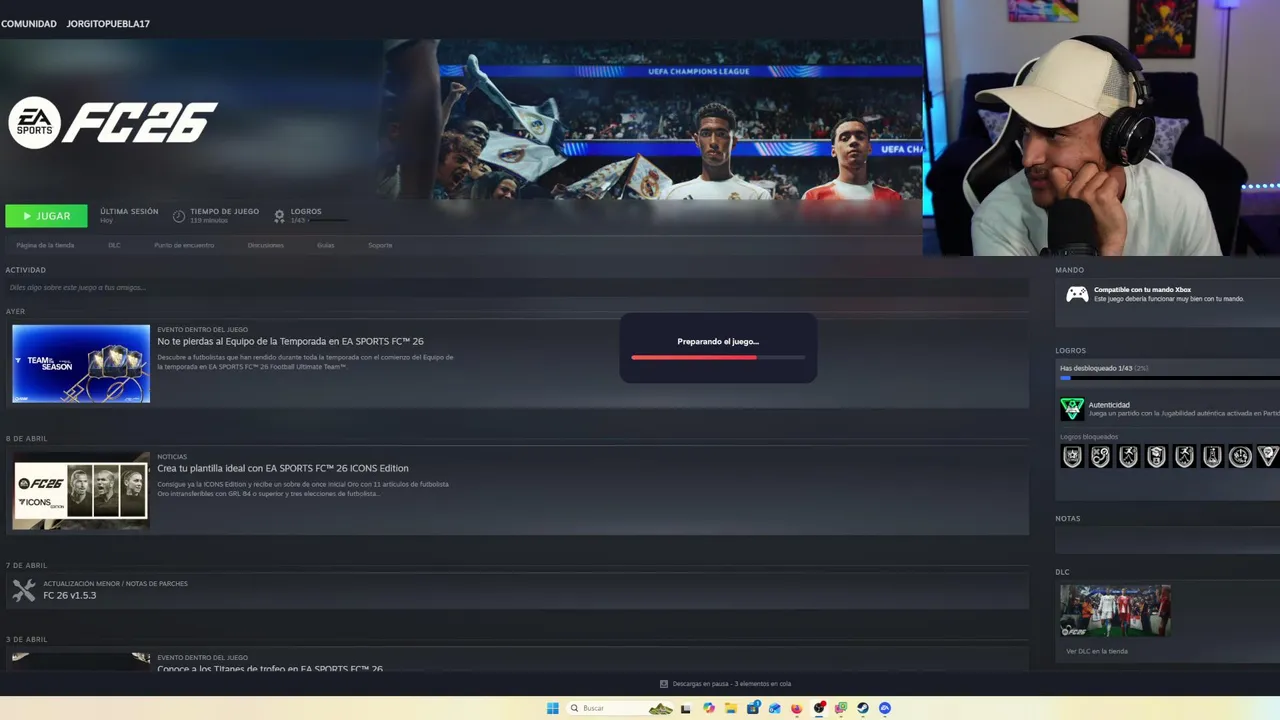The height and width of the screenshot is (720, 1280).
Task: Open the 'Crea tu plantilla ideal' news headline
Action: click(x=283, y=468)
